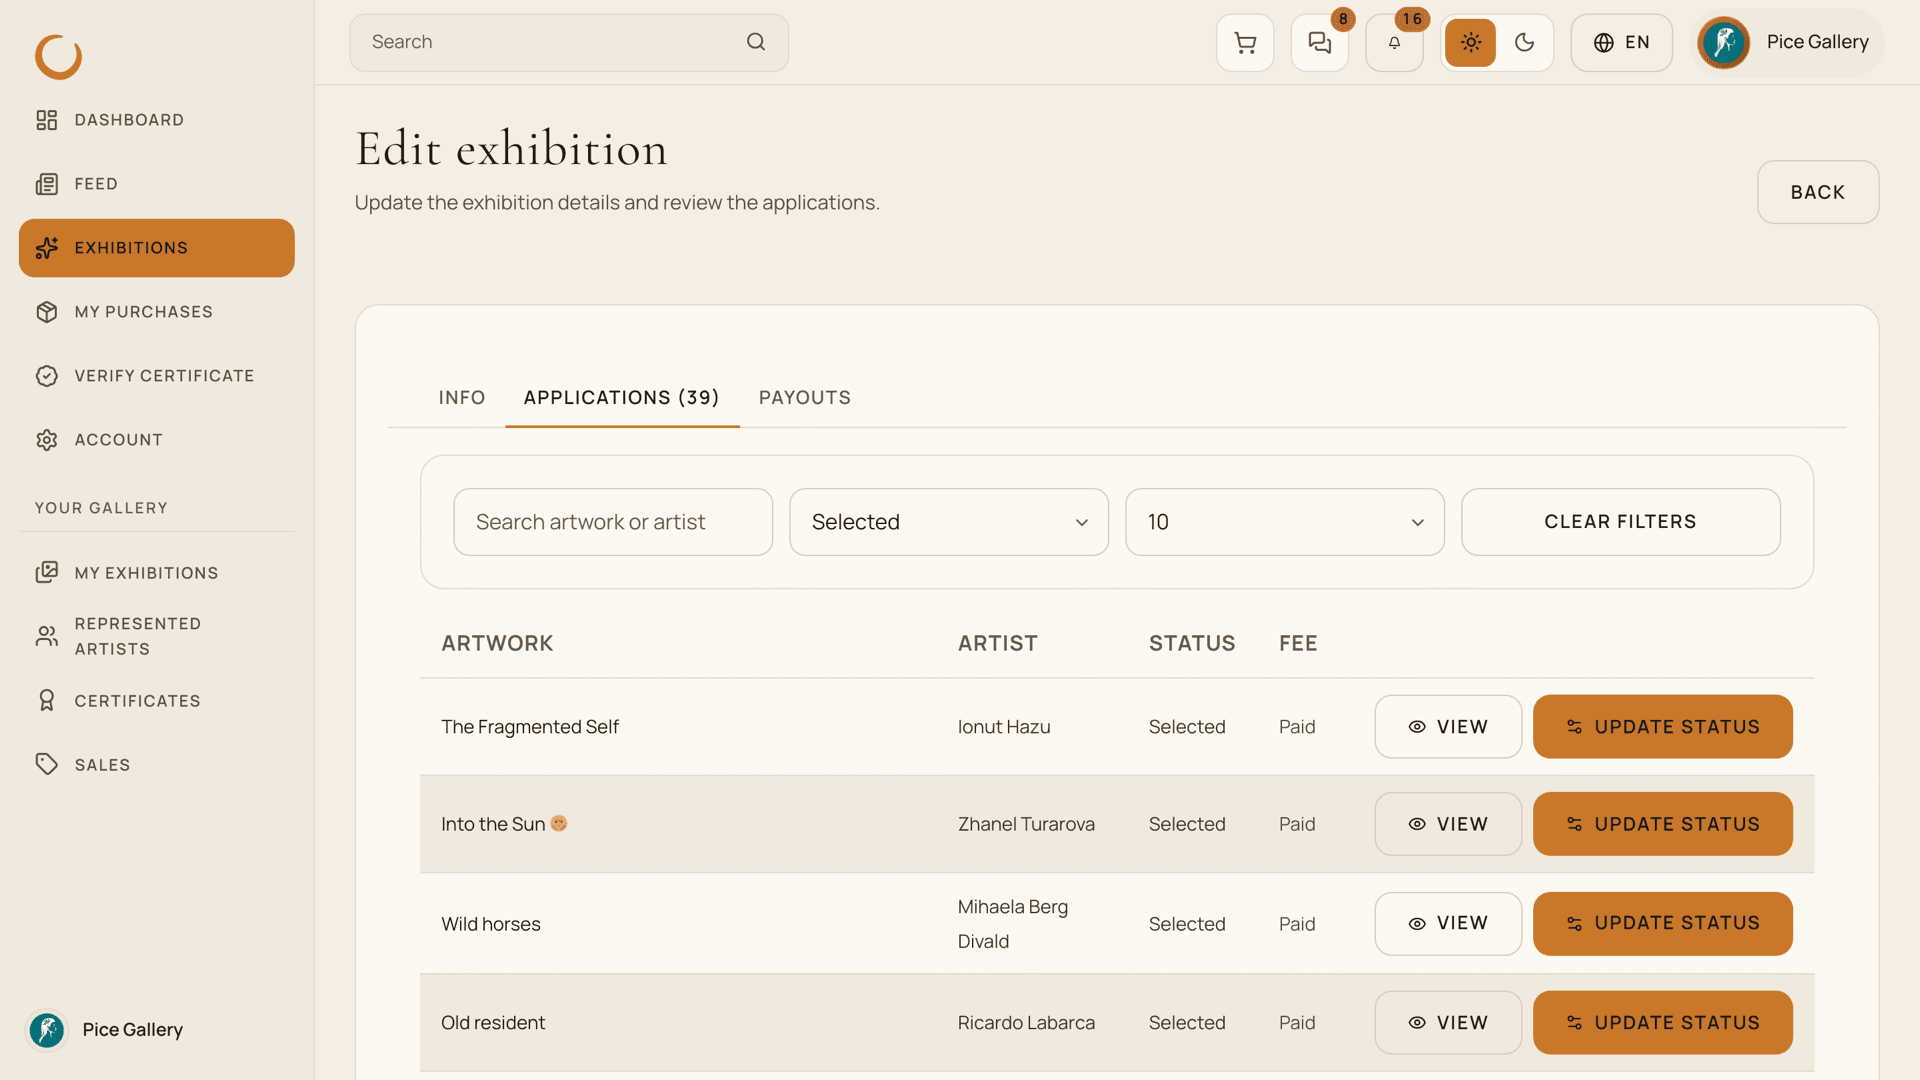Open notifications bell with 16 alerts
Image resolution: width=1920 pixels, height=1080 pixels.
coord(1394,42)
